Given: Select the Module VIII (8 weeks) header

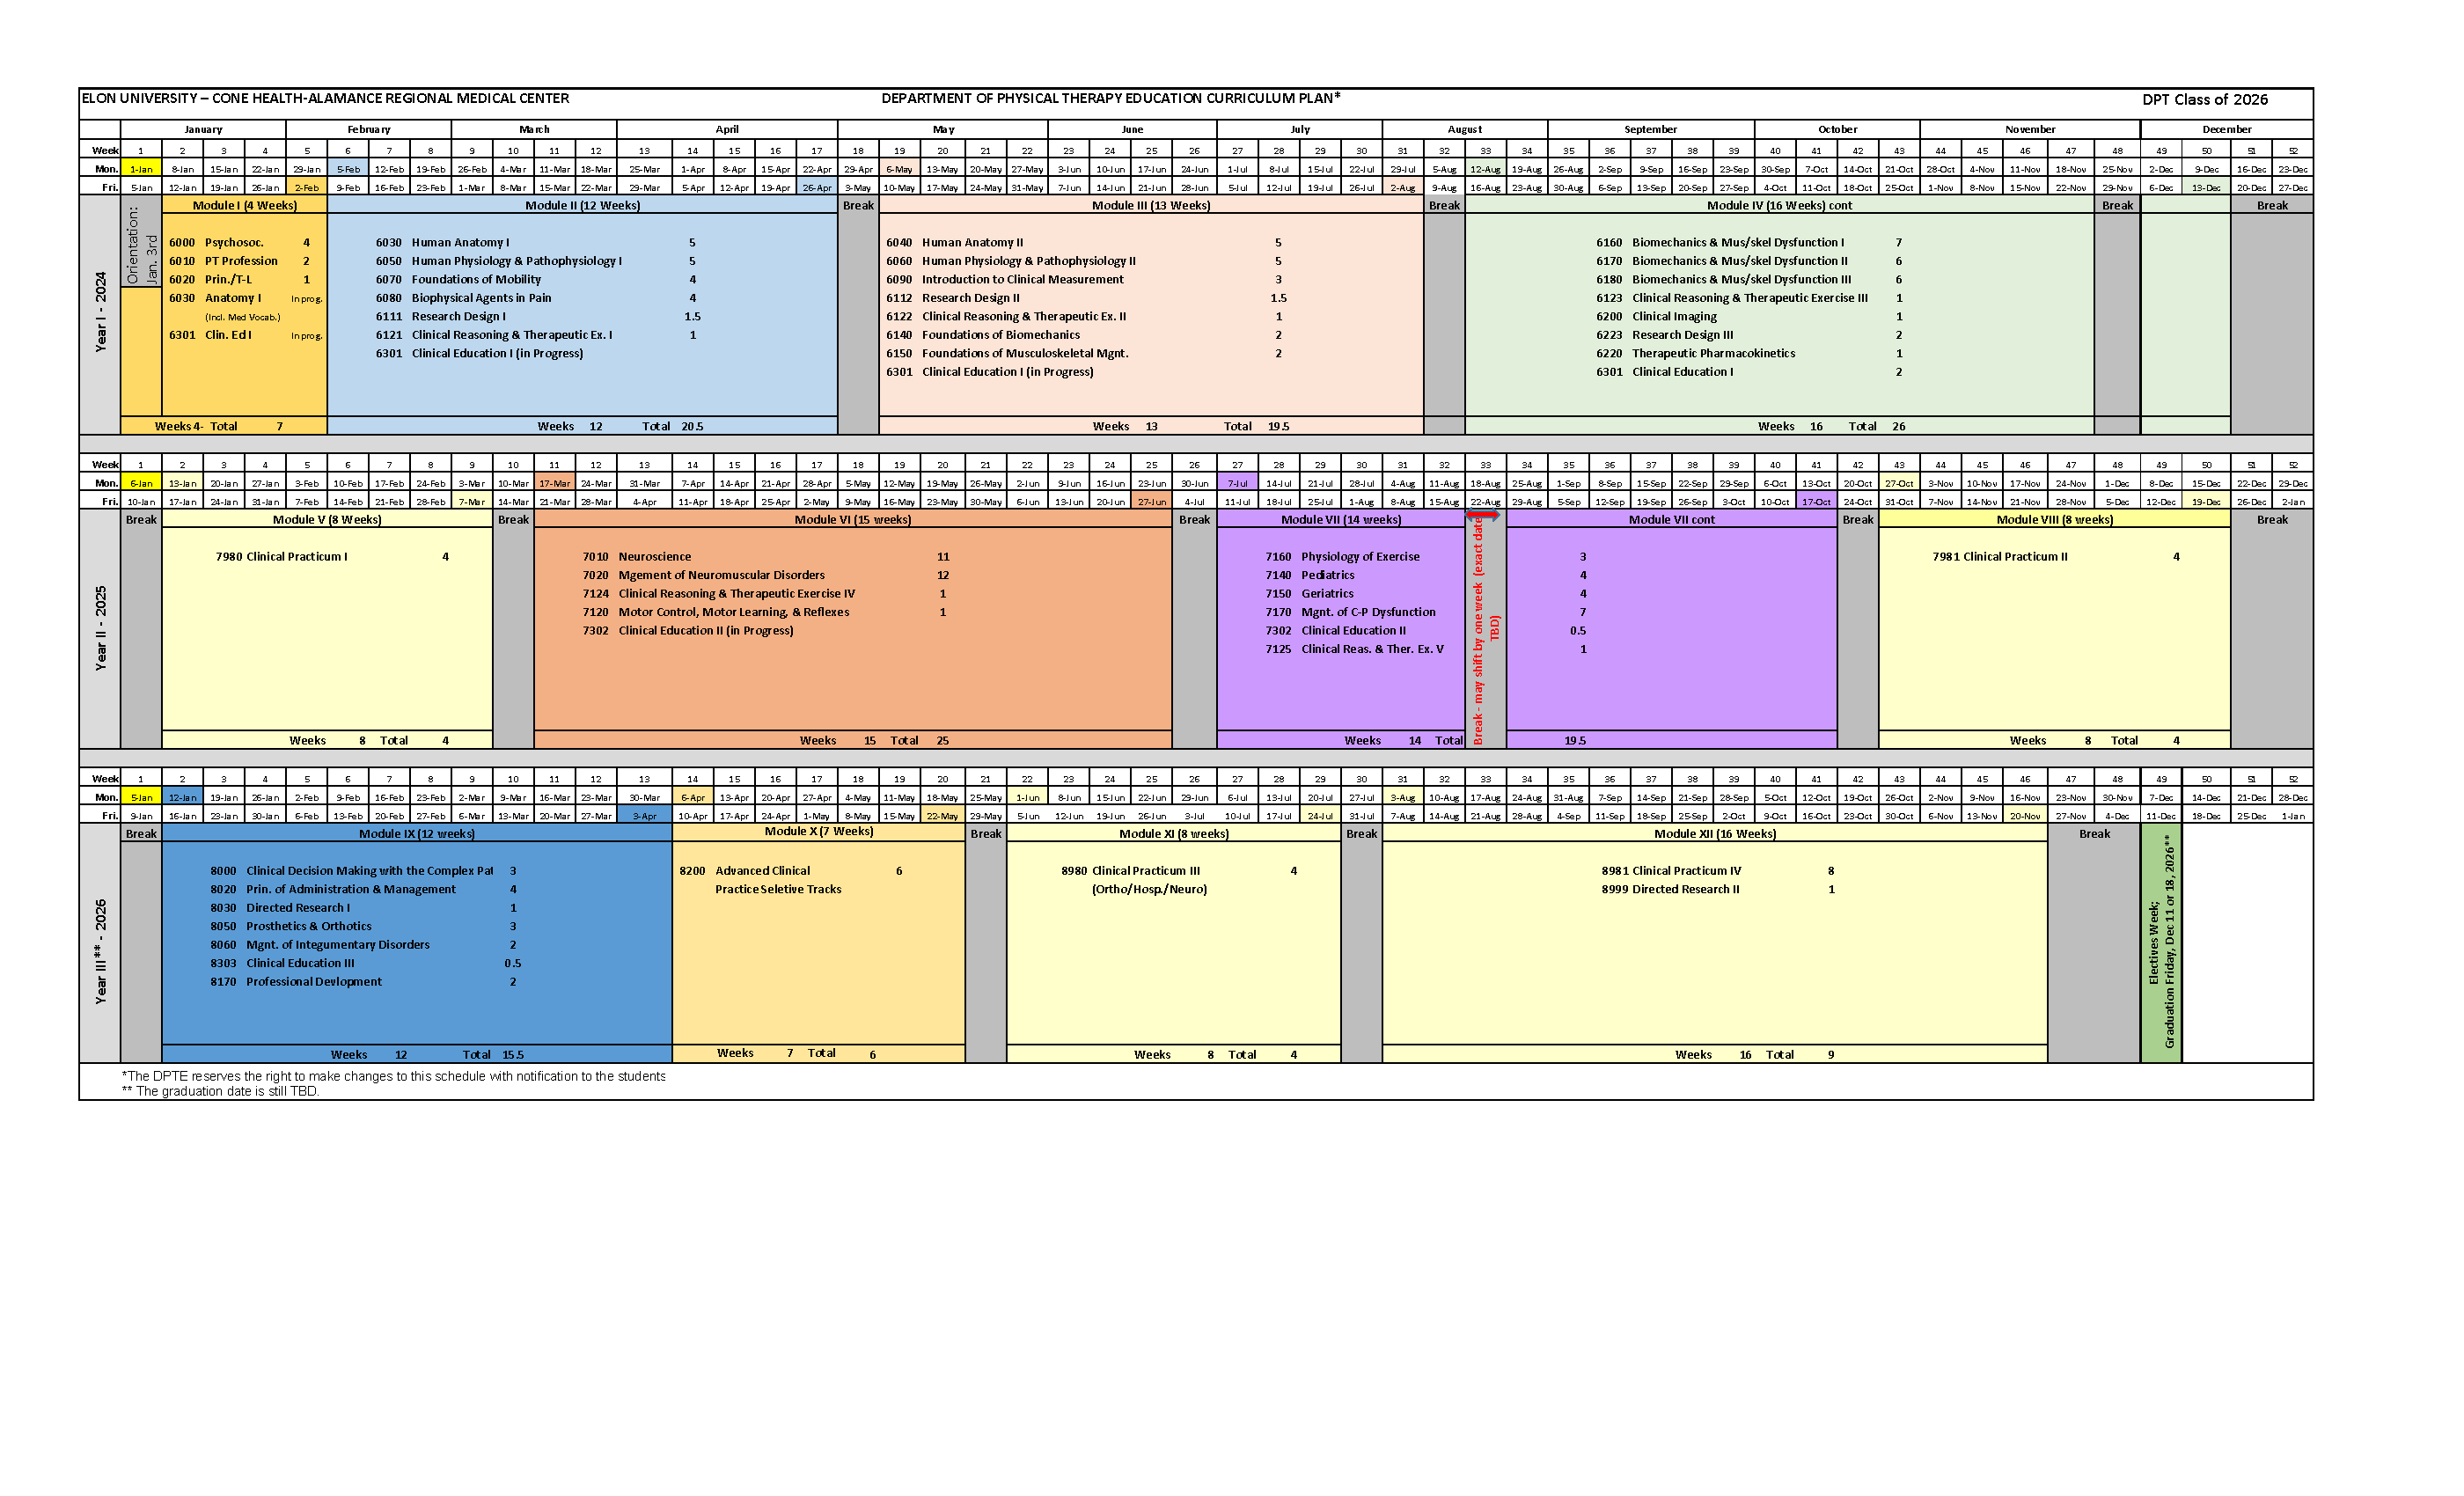Looking at the screenshot, I should (x=2054, y=519).
